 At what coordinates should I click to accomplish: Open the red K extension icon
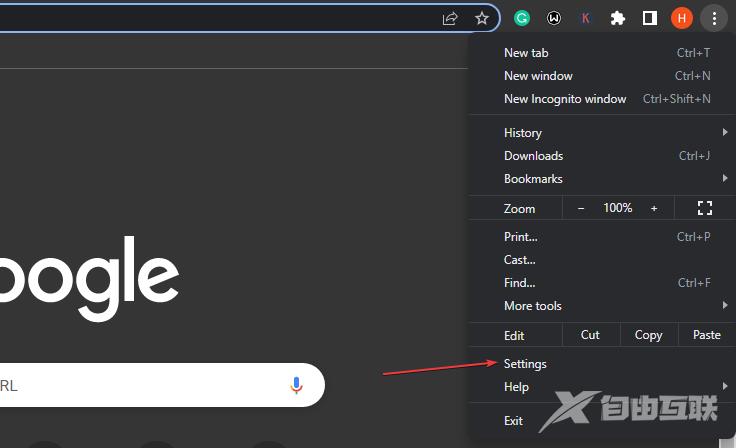click(x=585, y=18)
